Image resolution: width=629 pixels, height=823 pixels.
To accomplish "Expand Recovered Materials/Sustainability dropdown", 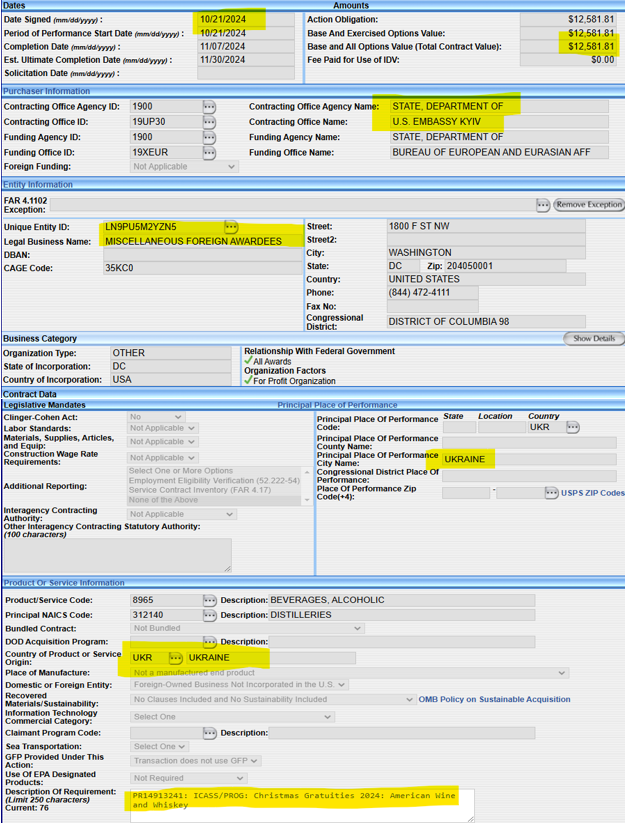I will coord(272,700).
